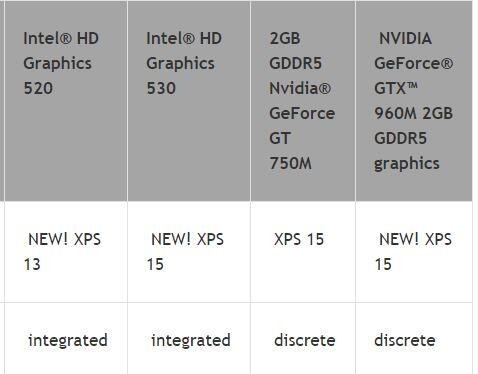Select the NVIDIA GeForce GTX 960M header cell
478x374 pixels.
coord(414,101)
